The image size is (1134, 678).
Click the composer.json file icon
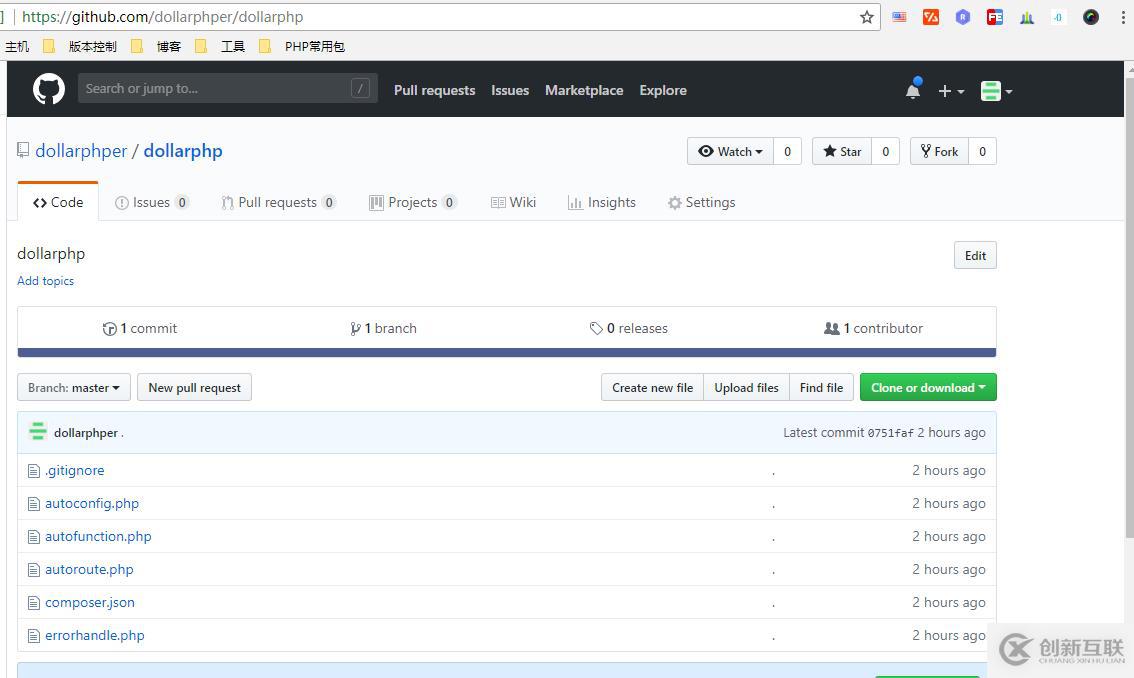click(33, 603)
